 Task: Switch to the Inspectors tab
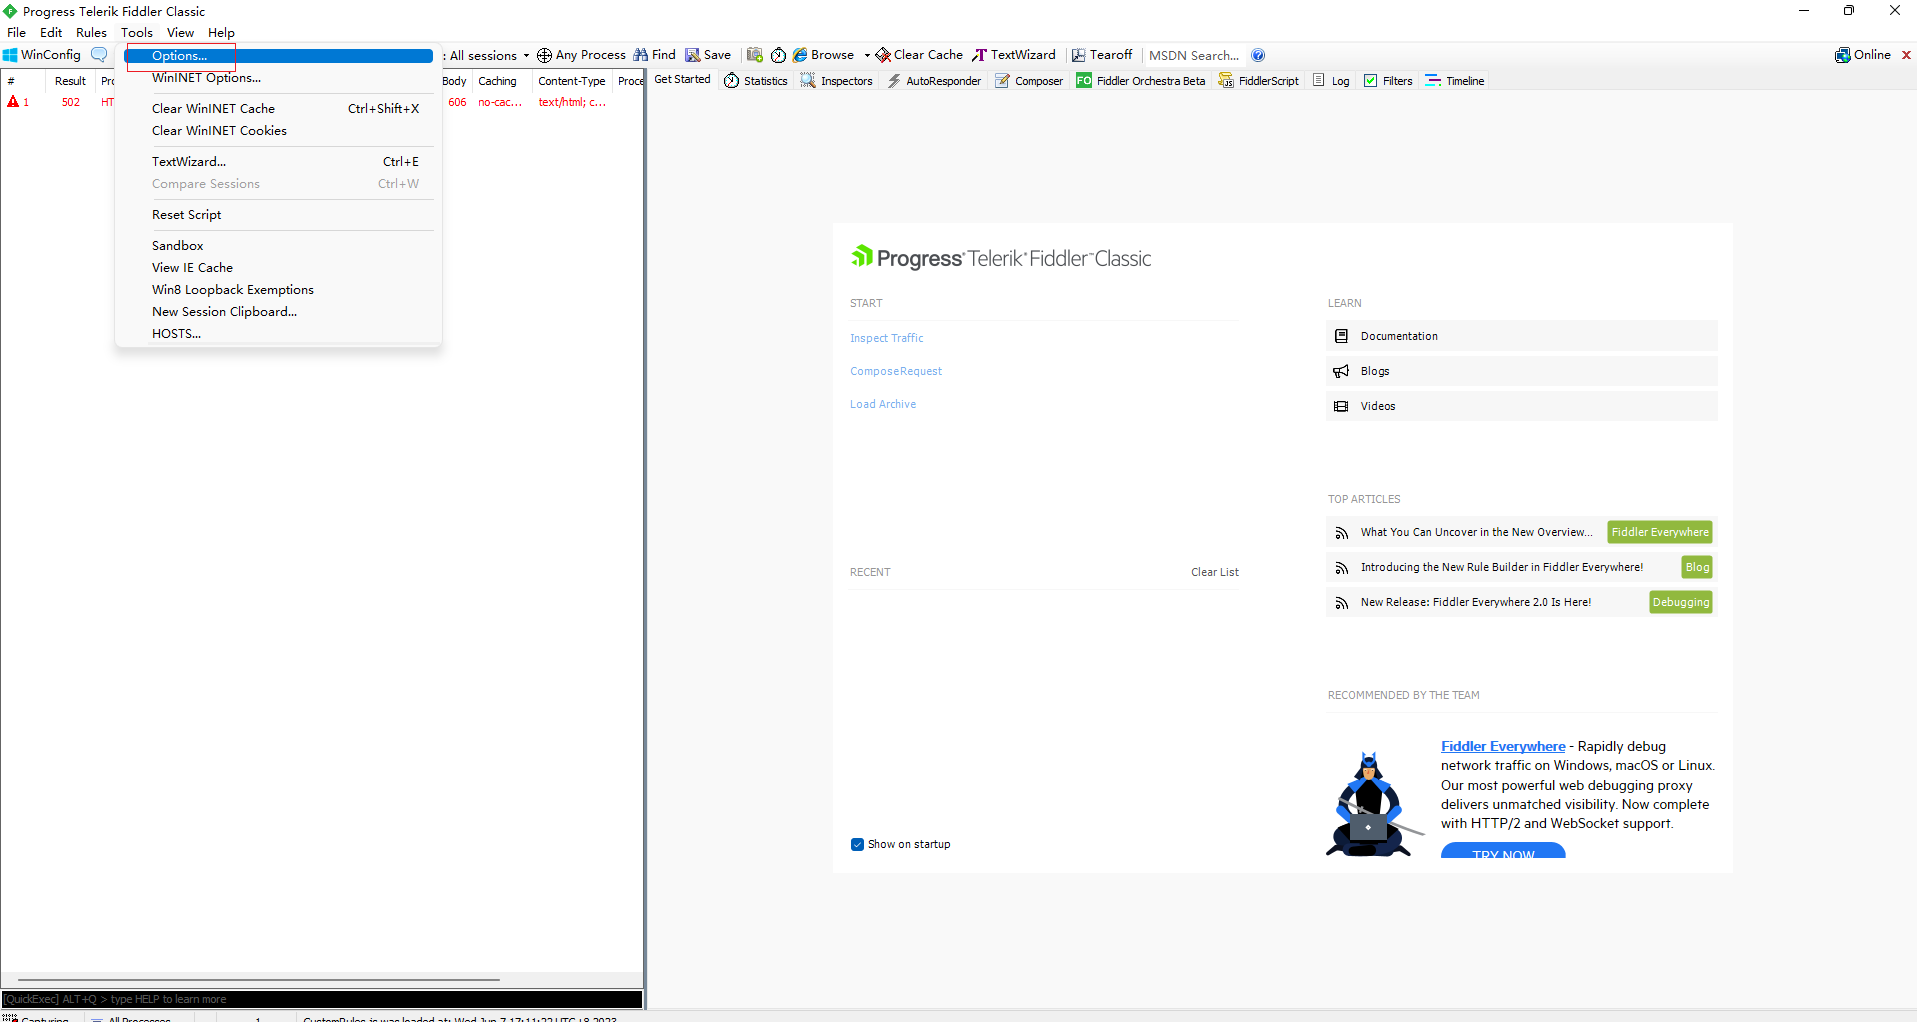point(837,80)
